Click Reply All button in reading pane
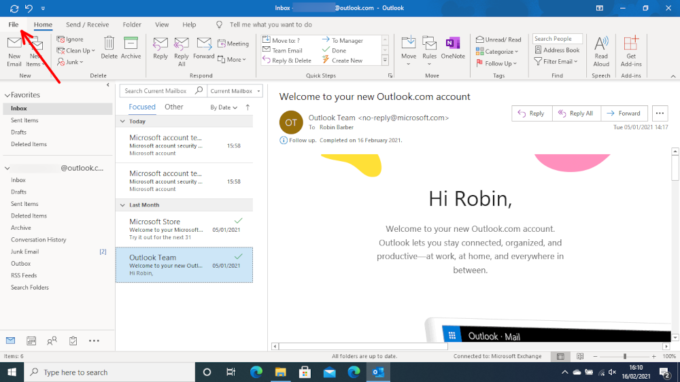This screenshot has height=382, width=680. tap(576, 113)
